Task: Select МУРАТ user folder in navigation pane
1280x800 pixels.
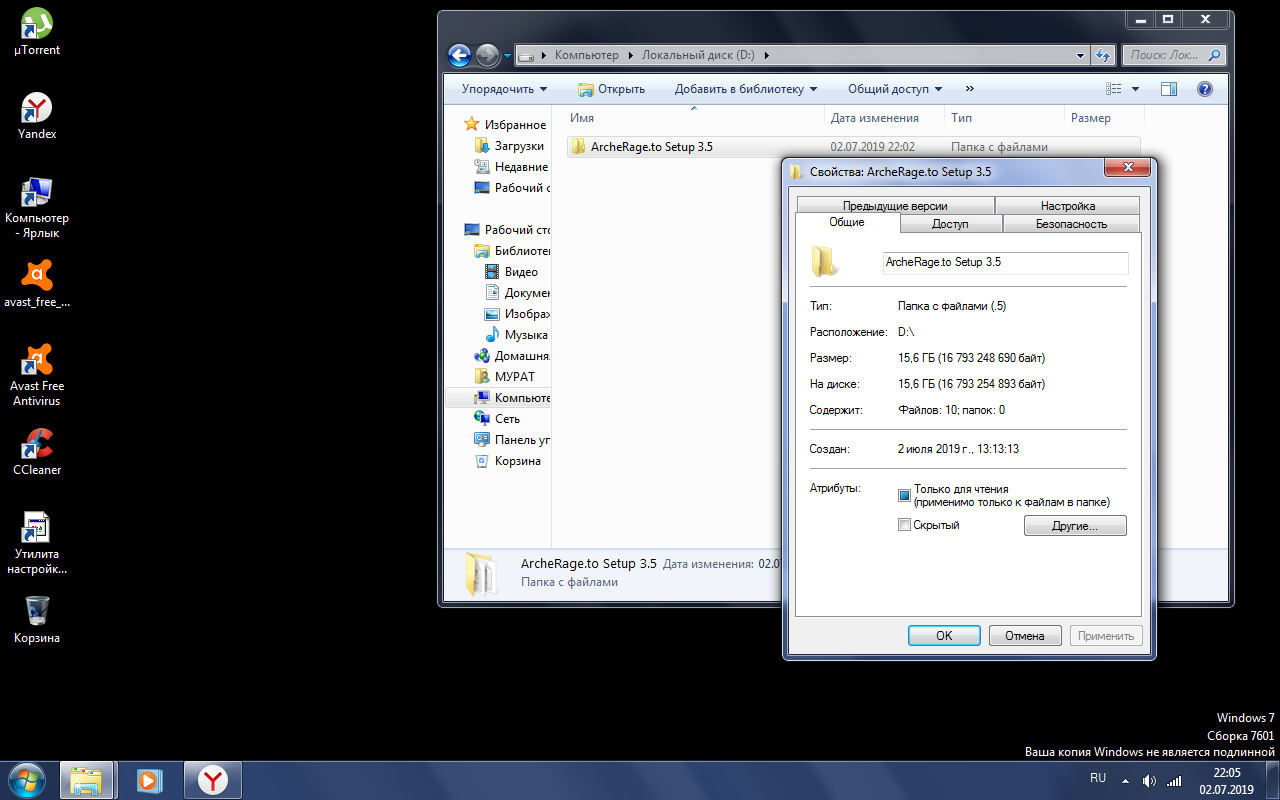Action: [505, 377]
